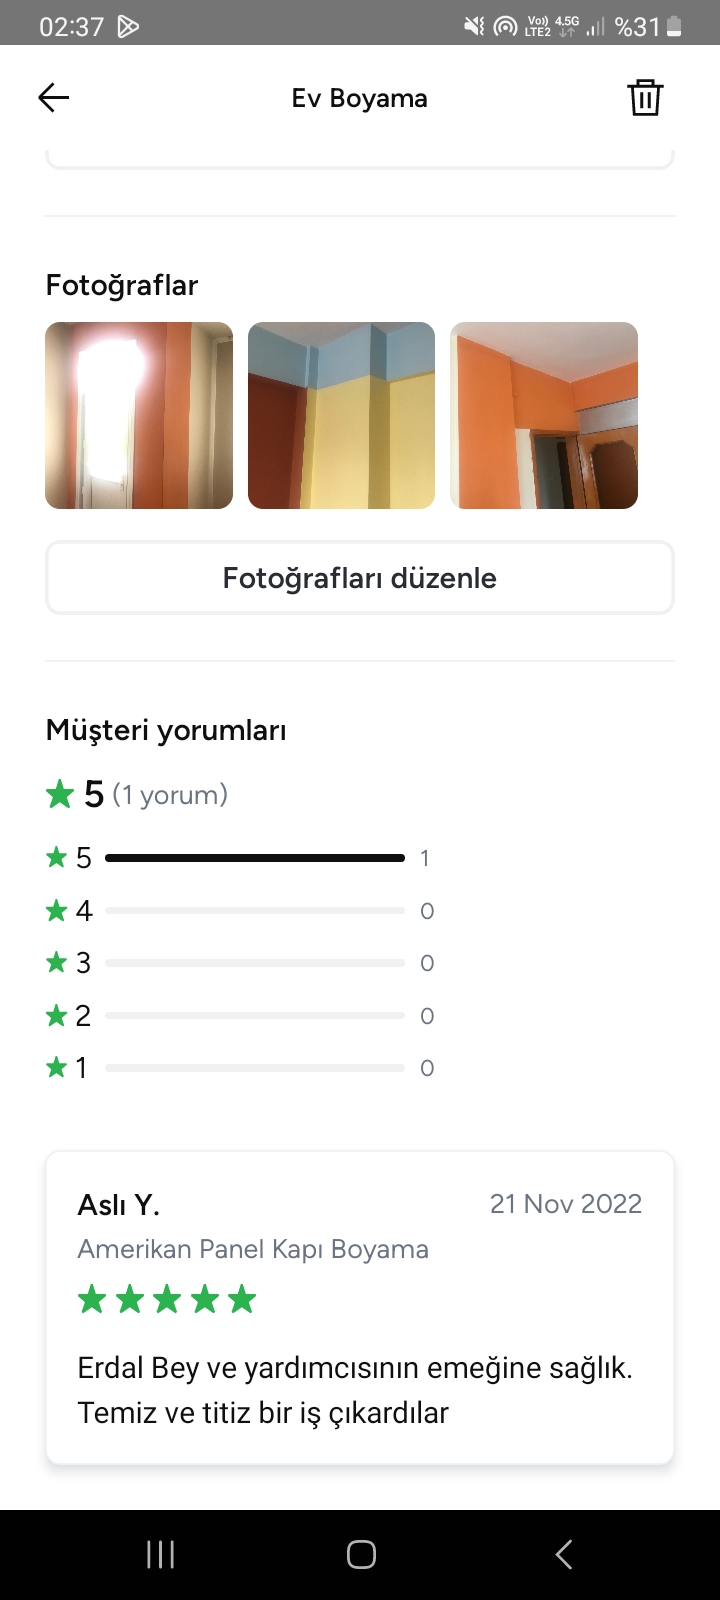
Task: Open the yellow and blue wall photo
Action: point(341,415)
